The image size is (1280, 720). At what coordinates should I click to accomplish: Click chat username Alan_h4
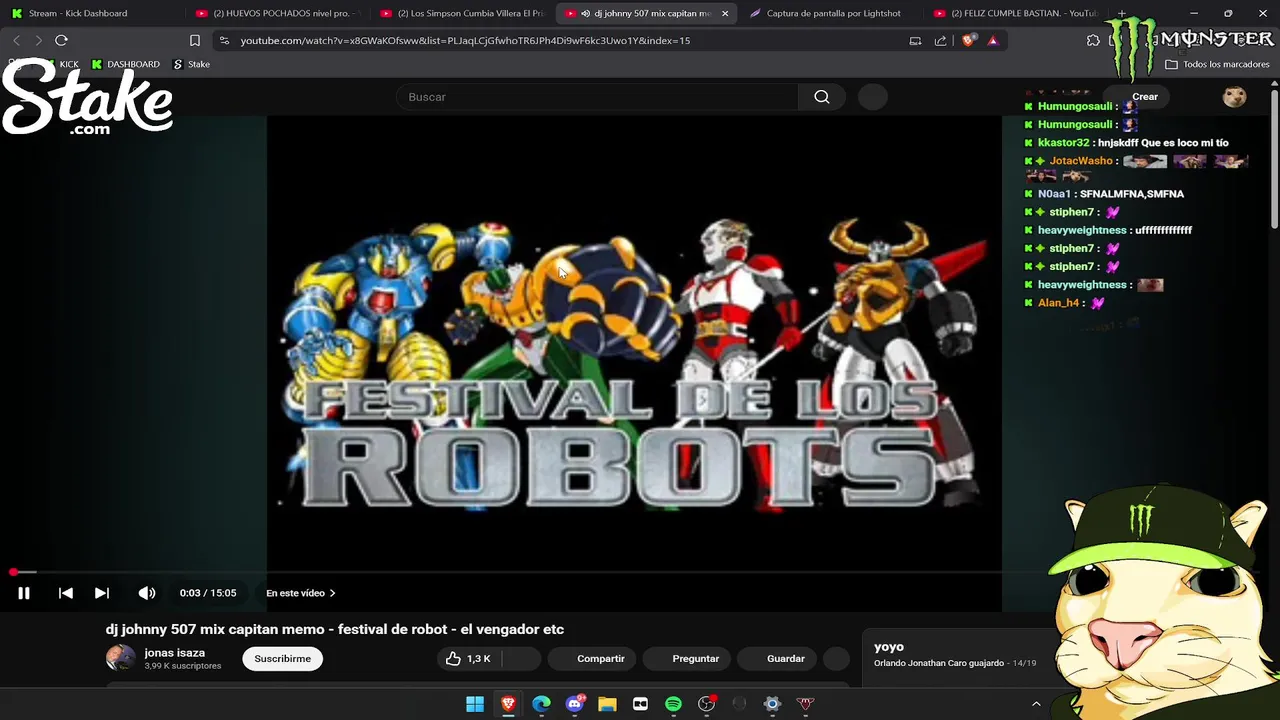(x=1058, y=303)
